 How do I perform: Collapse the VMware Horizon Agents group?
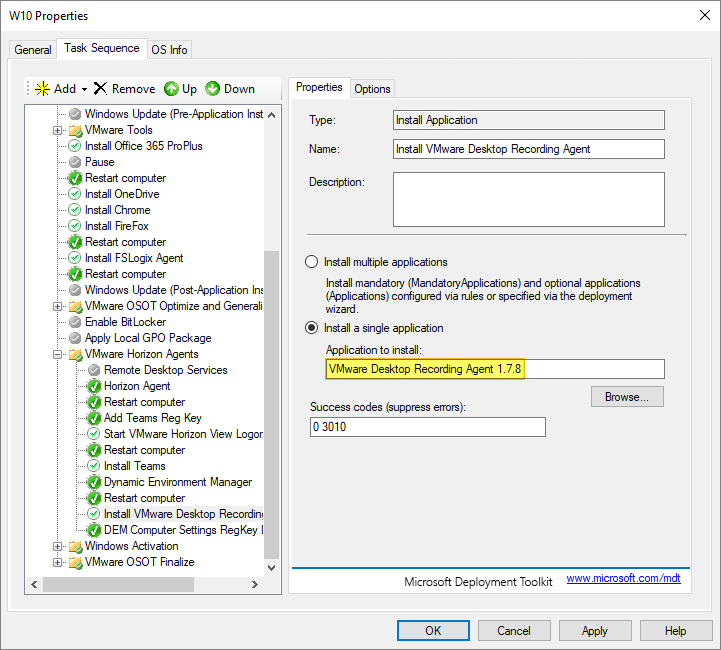(58, 354)
